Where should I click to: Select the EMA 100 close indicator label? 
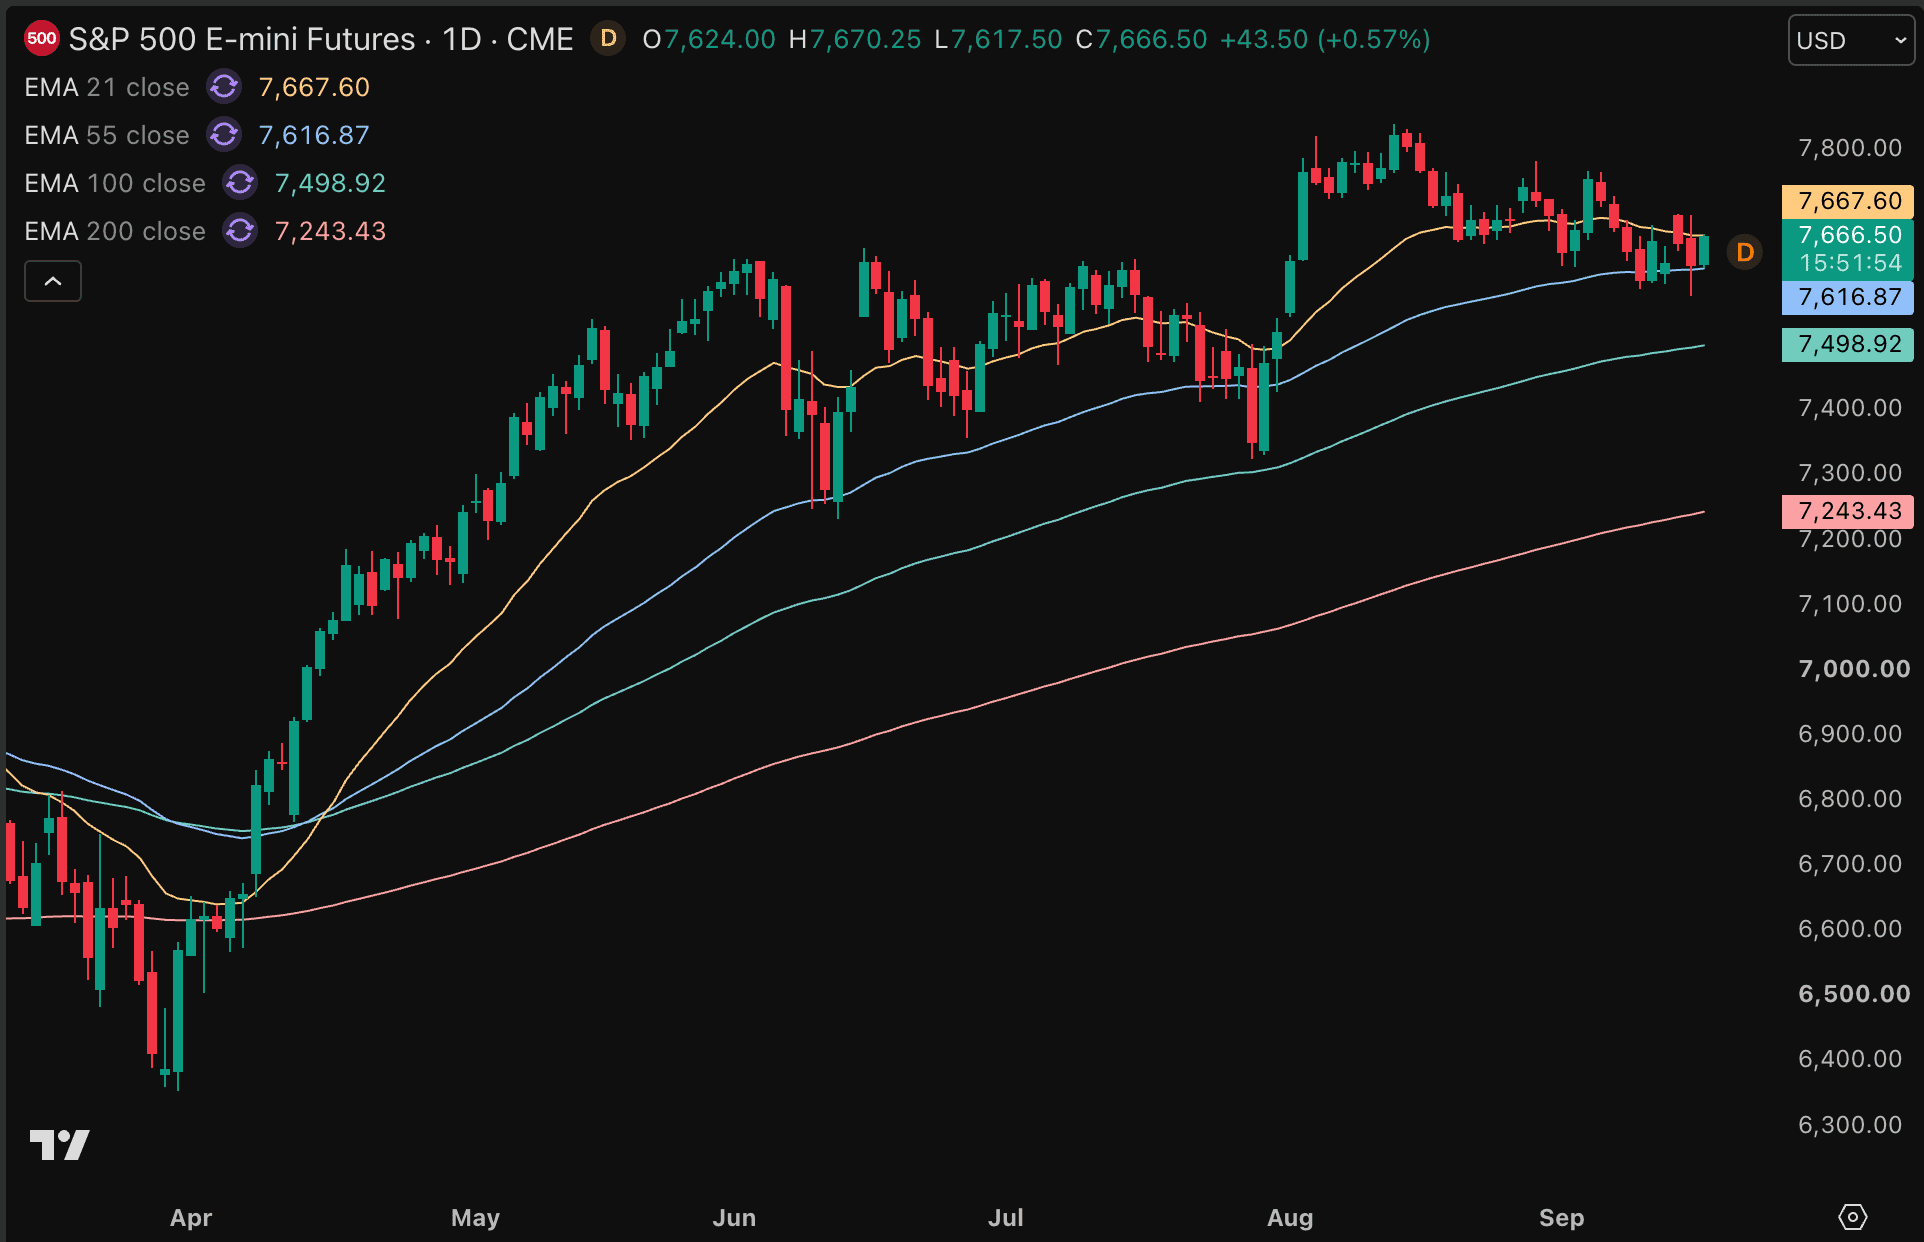coord(115,183)
